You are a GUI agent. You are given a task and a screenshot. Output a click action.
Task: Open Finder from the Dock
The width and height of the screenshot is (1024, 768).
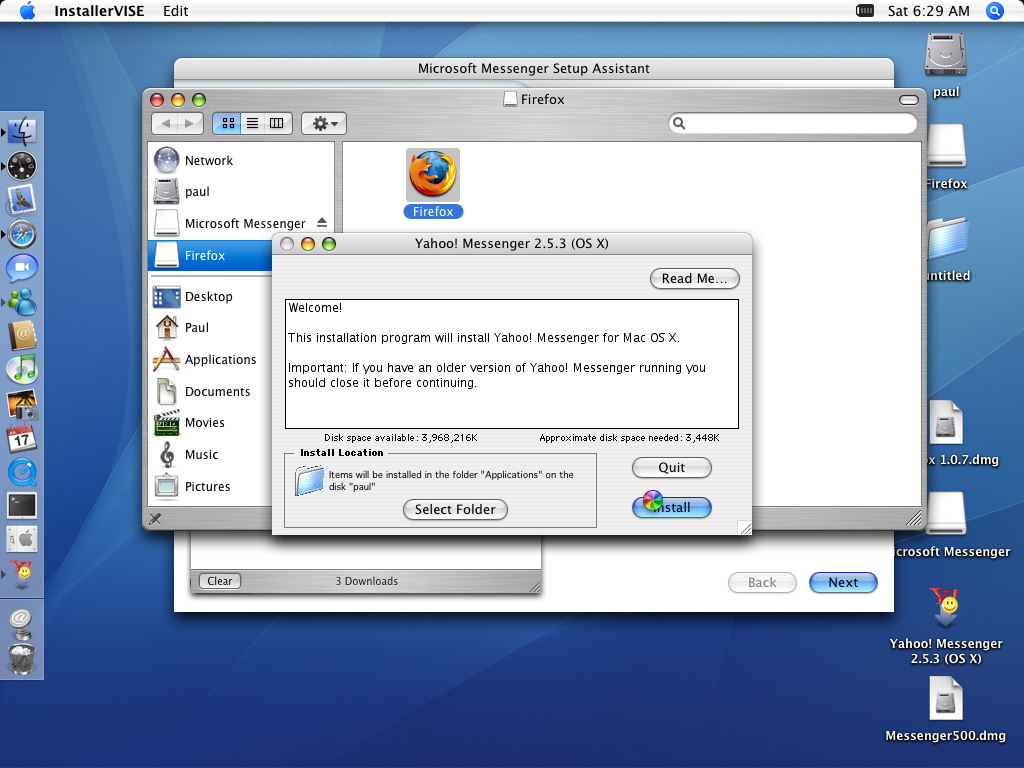[22, 130]
